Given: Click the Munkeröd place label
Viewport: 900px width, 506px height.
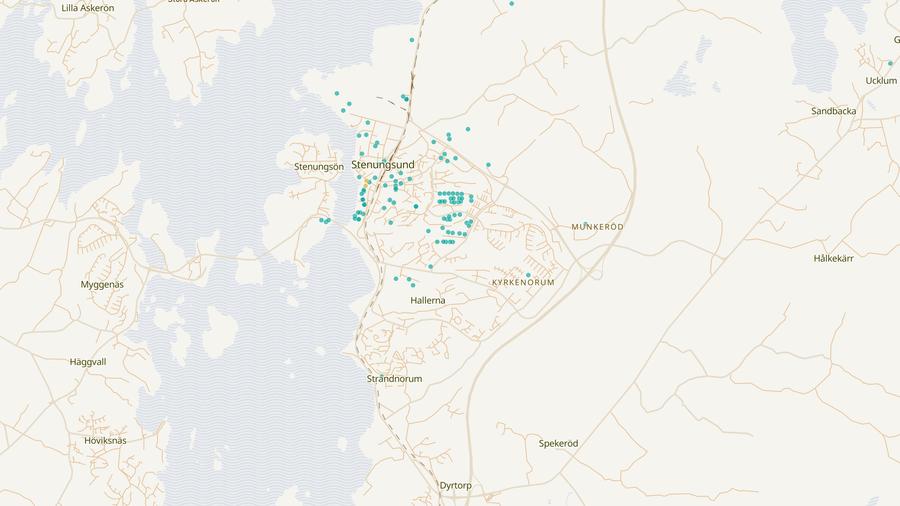Looking at the screenshot, I should point(597,227).
